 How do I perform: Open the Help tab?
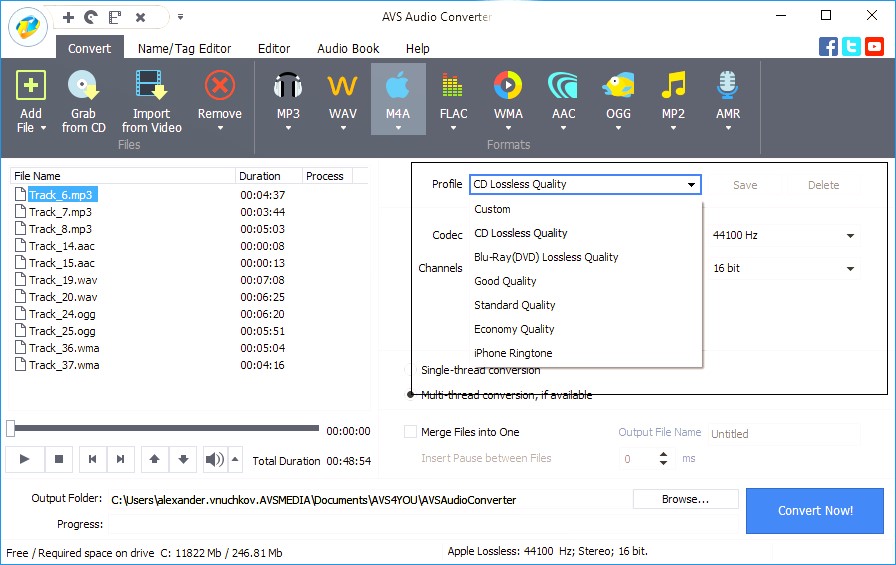coord(417,49)
